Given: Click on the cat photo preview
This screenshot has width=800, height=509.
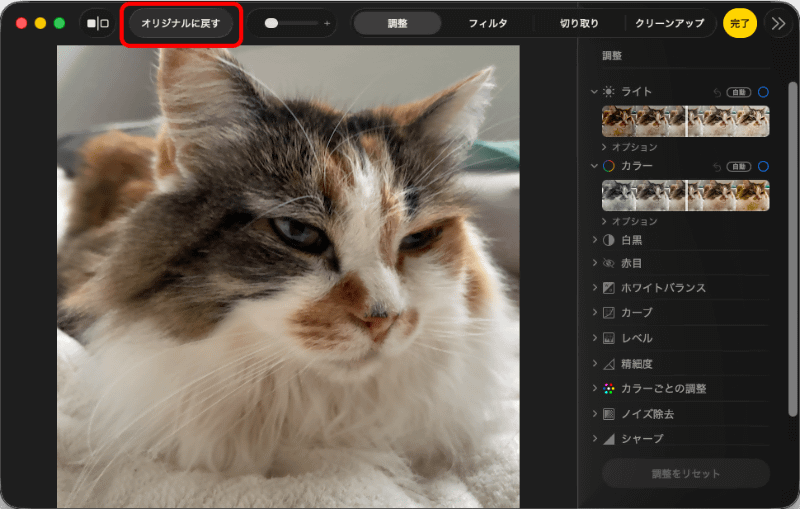Looking at the screenshot, I should coord(288,276).
